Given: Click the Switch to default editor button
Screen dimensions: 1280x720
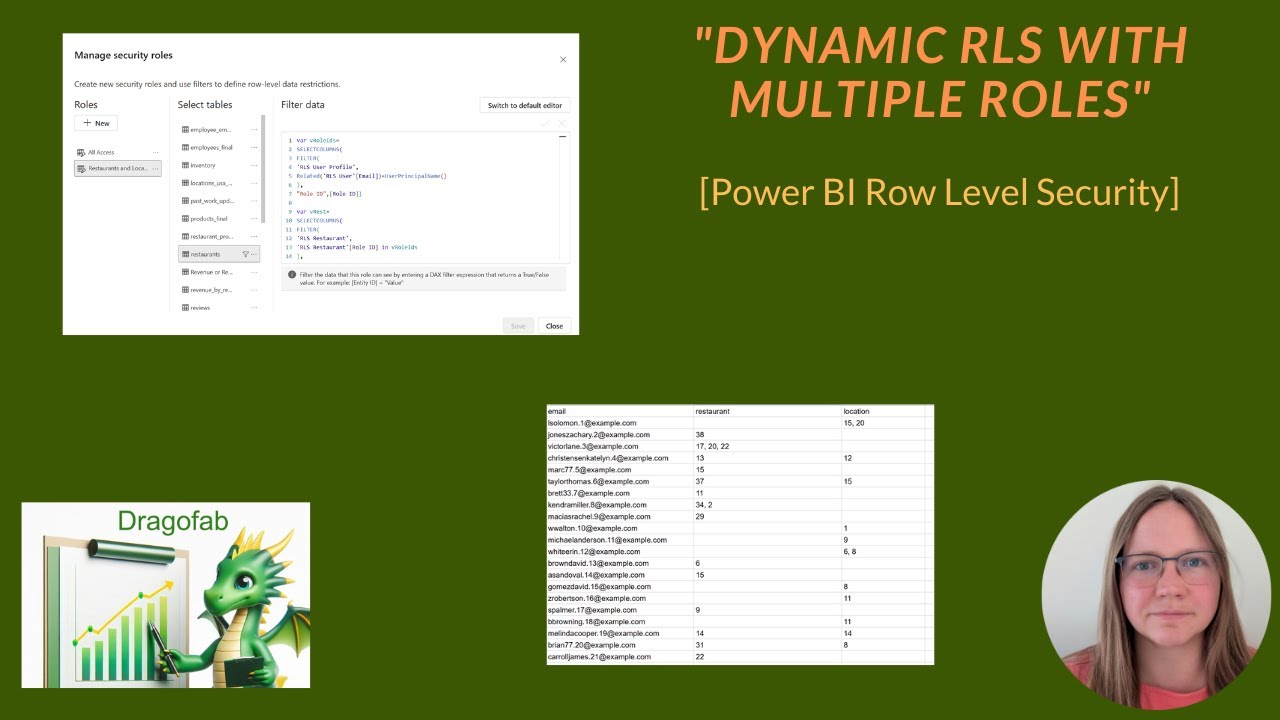Looking at the screenshot, I should pyautogui.click(x=524, y=105).
